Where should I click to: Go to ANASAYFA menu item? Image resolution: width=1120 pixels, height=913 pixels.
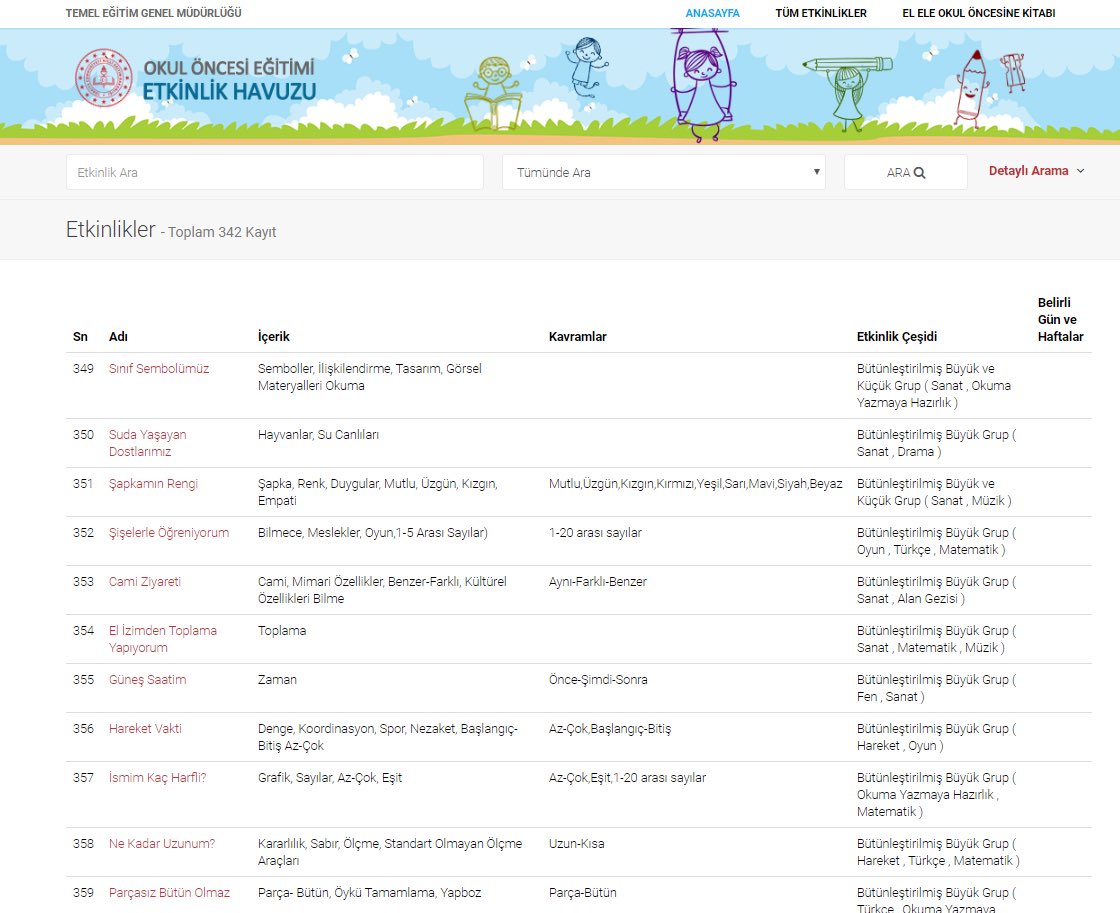(x=712, y=13)
